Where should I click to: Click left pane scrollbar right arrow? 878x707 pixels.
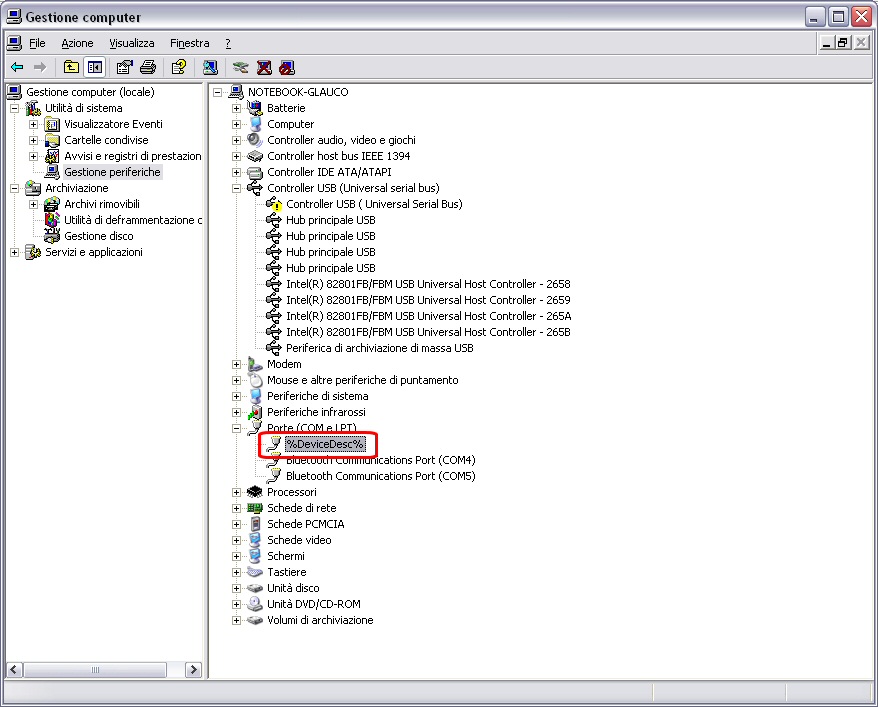pyautogui.click(x=193, y=669)
